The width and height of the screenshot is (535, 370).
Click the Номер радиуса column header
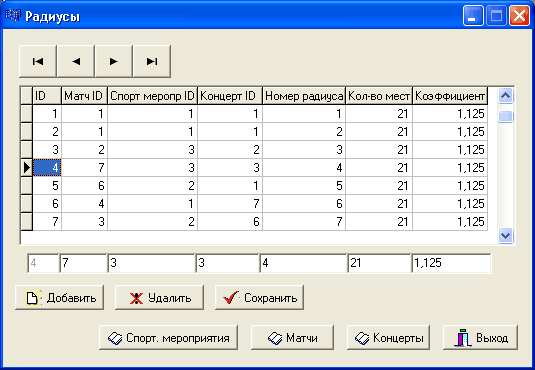(x=304, y=96)
